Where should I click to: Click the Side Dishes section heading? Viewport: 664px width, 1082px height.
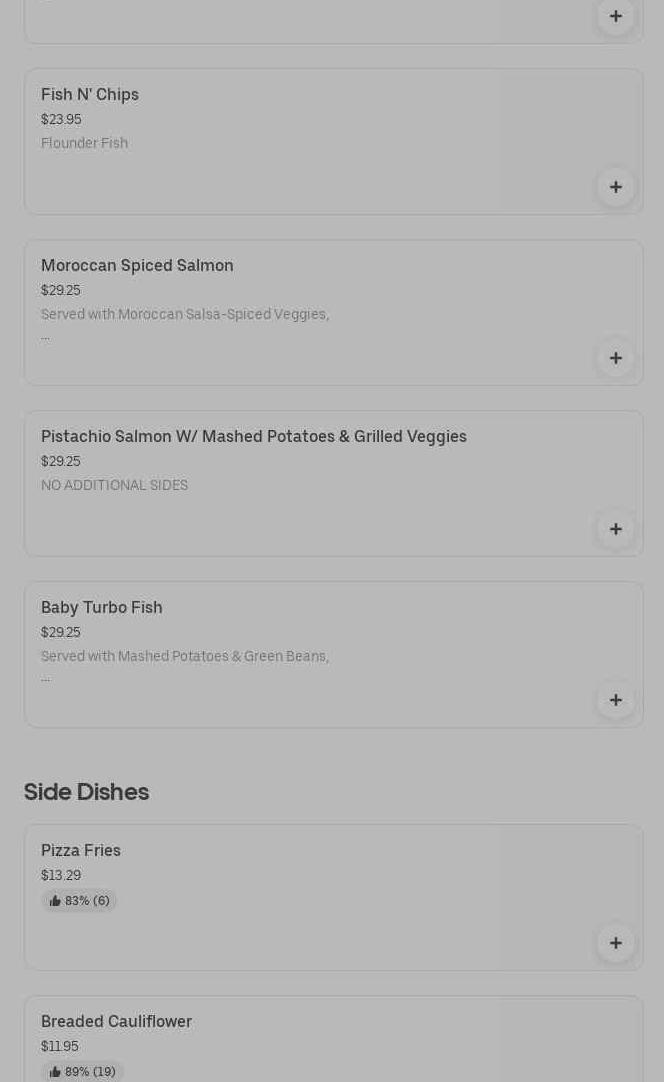(86, 792)
